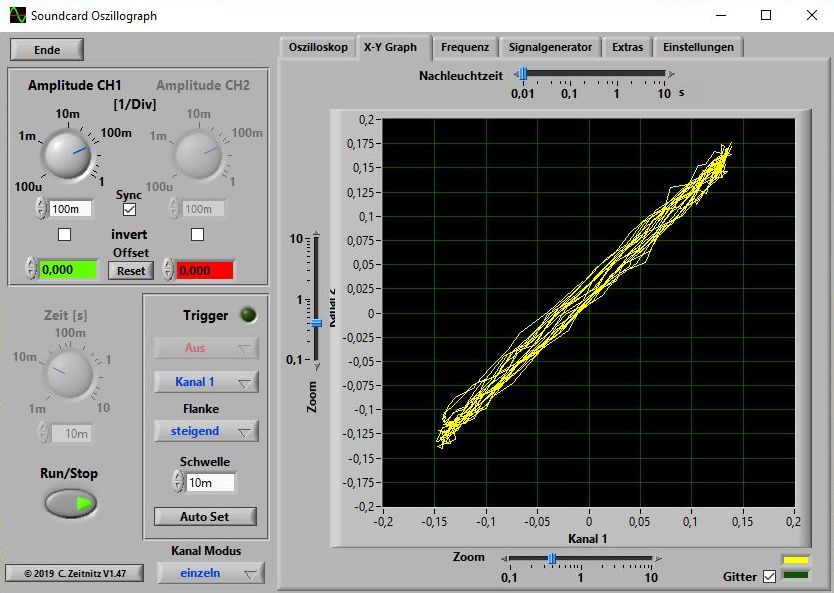Click the Run/Stop green play button
Image resolution: width=834 pixels, height=593 pixels.
point(70,504)
